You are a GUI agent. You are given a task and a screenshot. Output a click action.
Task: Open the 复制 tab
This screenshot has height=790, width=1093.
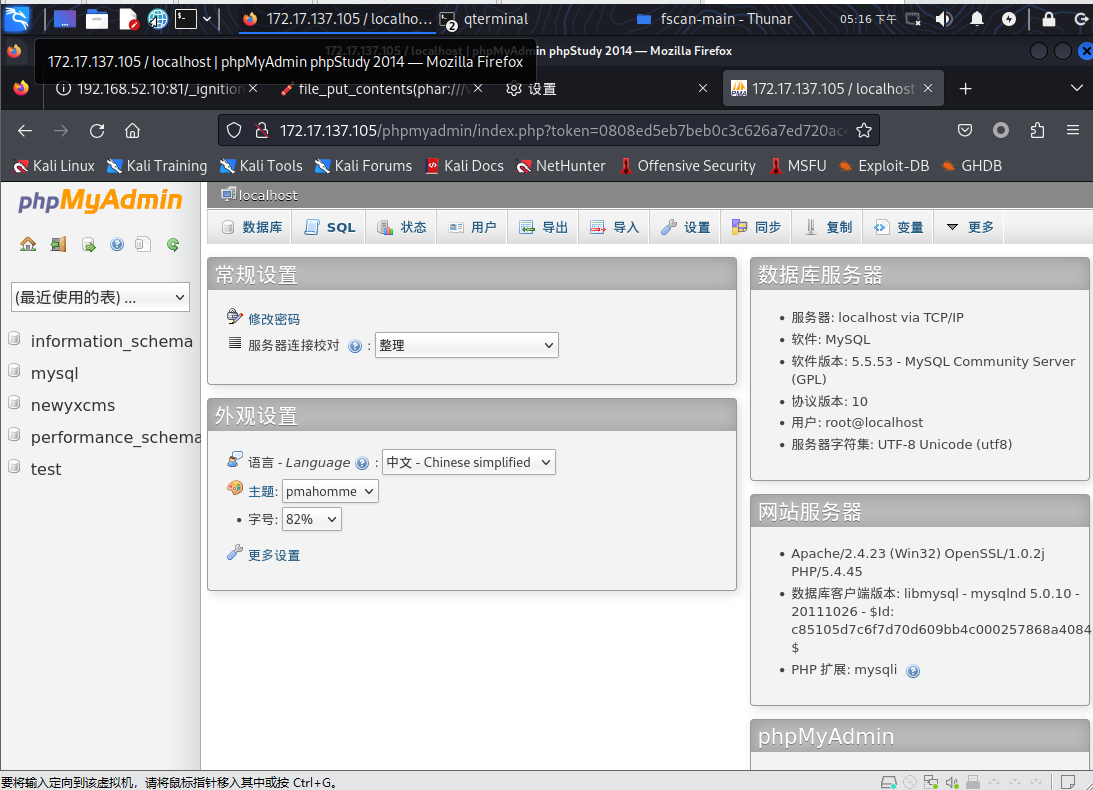tap(827, 227)
